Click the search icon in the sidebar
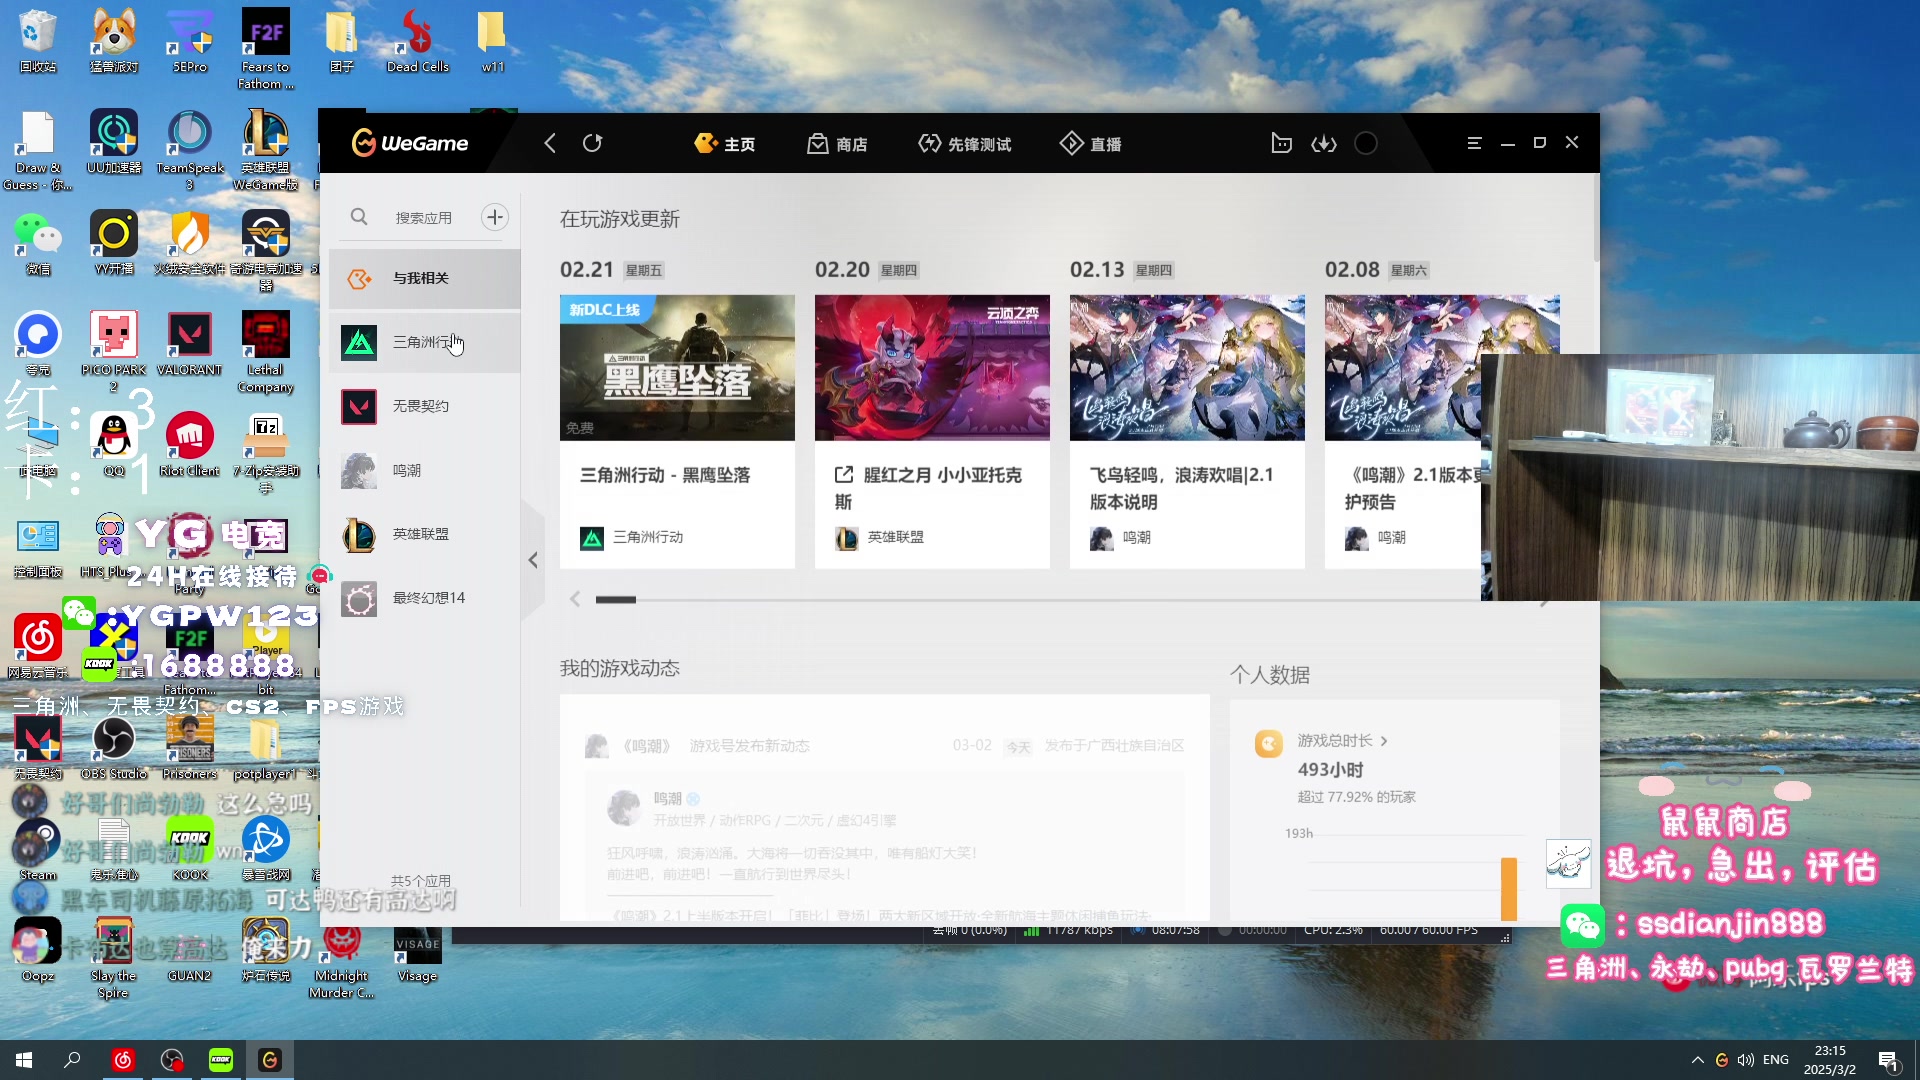Image resolution: width=1920 pixels, height=1080 pixels. (x=359, y=217)
